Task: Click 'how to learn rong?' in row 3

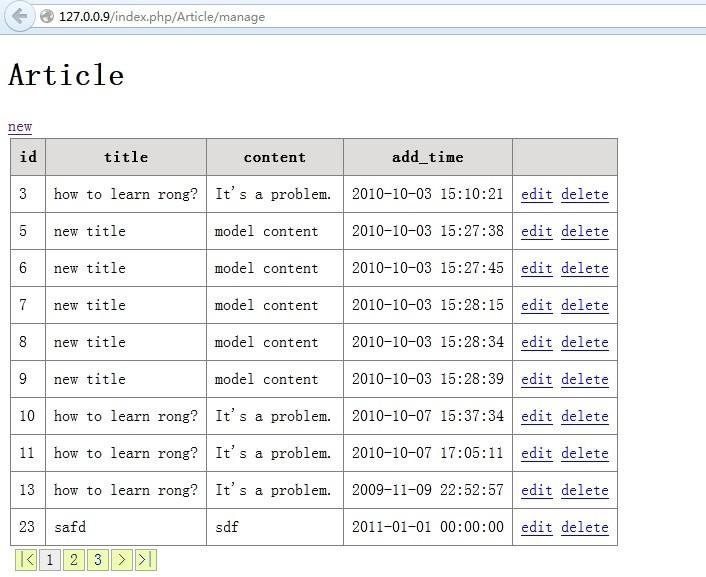Action: [x=126, y=194]
